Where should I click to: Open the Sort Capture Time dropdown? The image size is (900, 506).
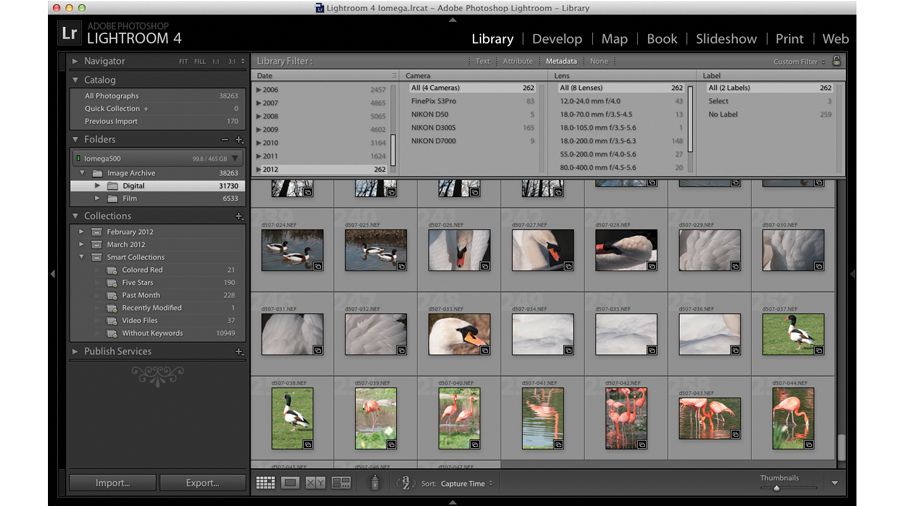click(467, 484)
